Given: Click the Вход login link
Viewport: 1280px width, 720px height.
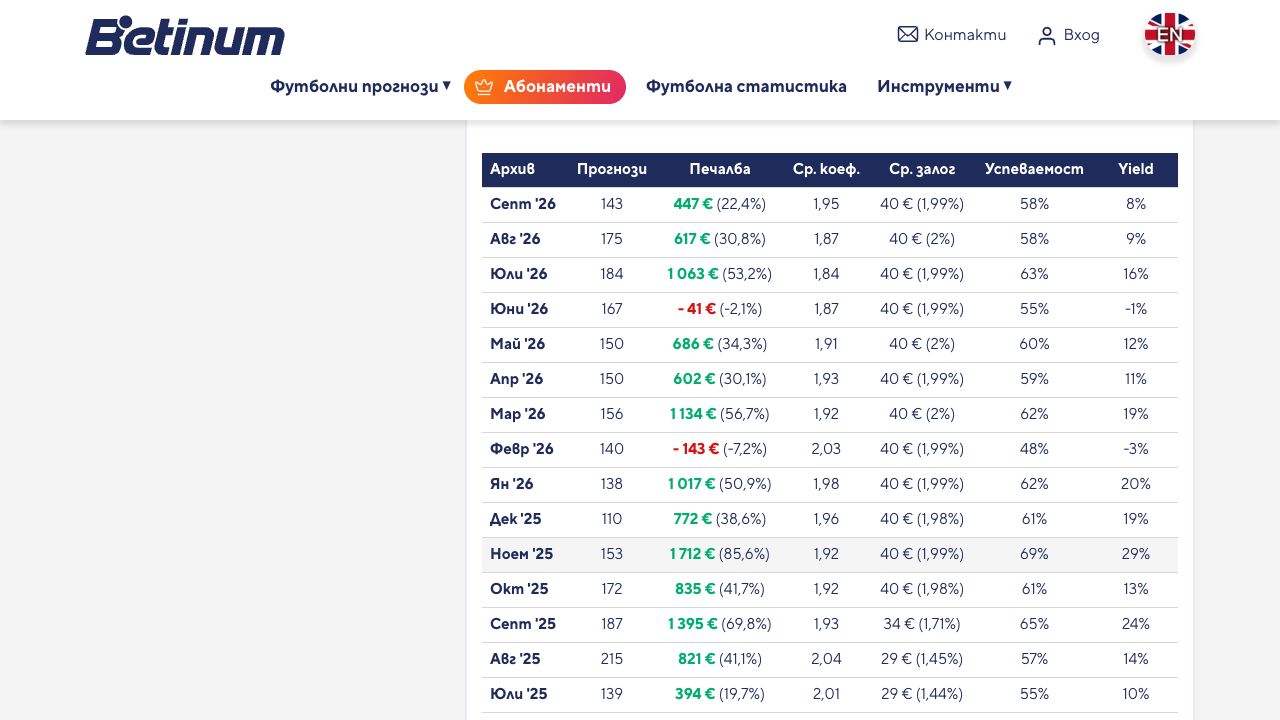Looking at the screenshot, I should [1081, 35].
